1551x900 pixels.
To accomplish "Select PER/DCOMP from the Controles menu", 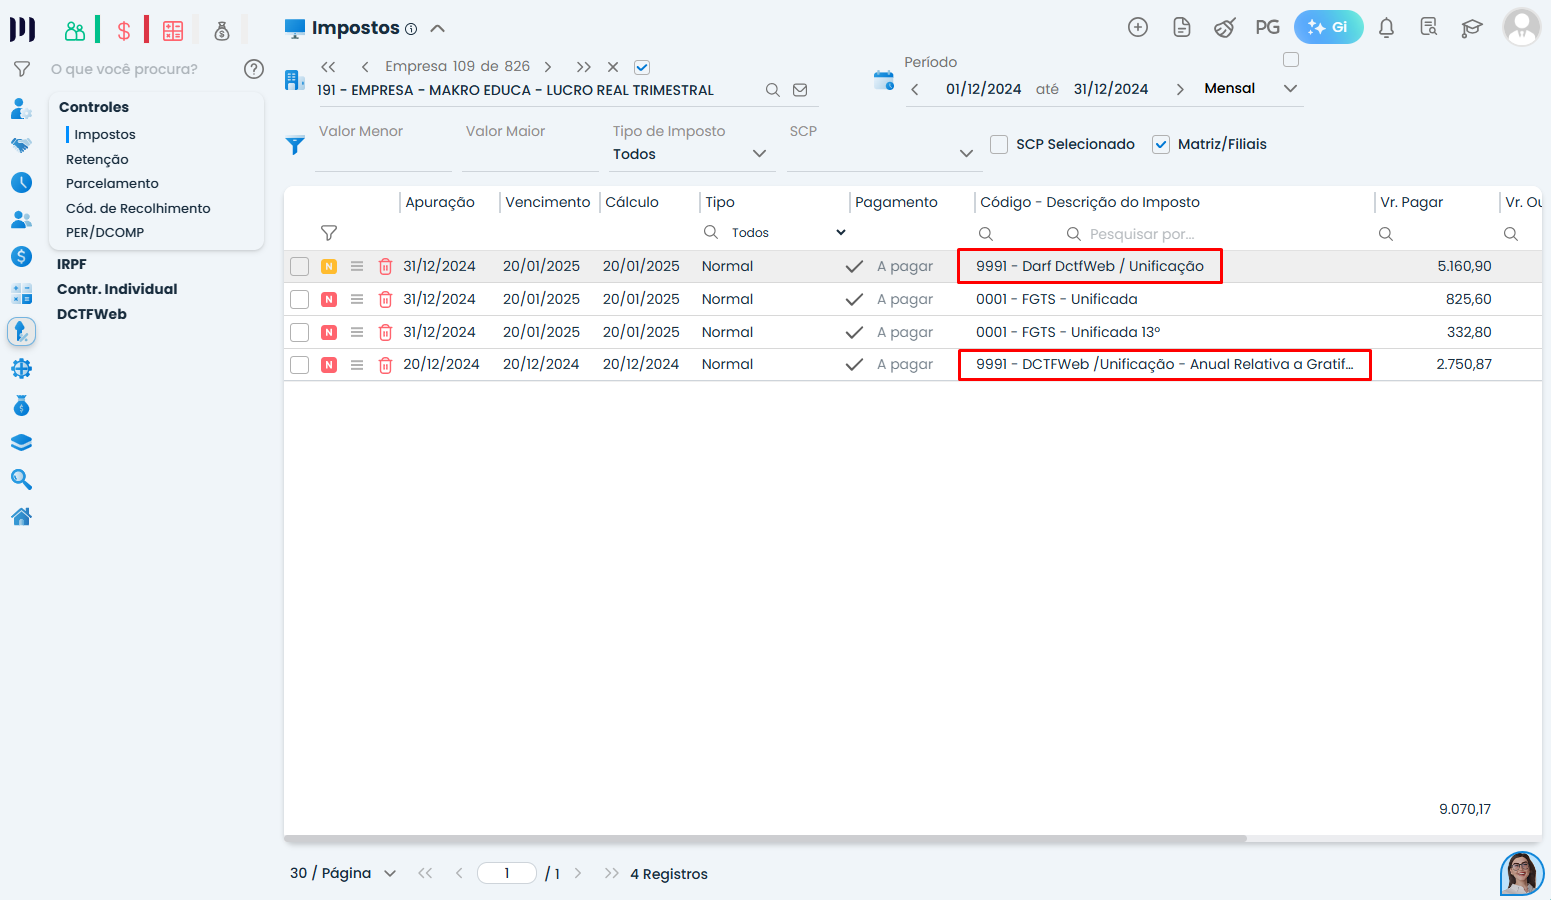I will 105,232.
